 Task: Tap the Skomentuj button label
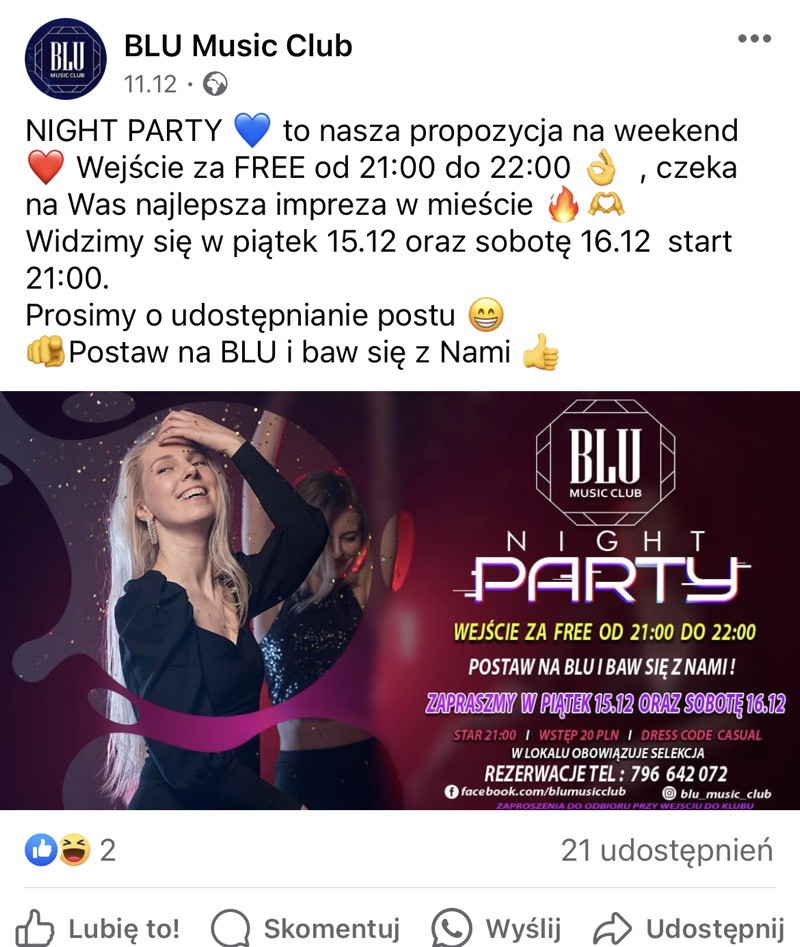(331, 928)
